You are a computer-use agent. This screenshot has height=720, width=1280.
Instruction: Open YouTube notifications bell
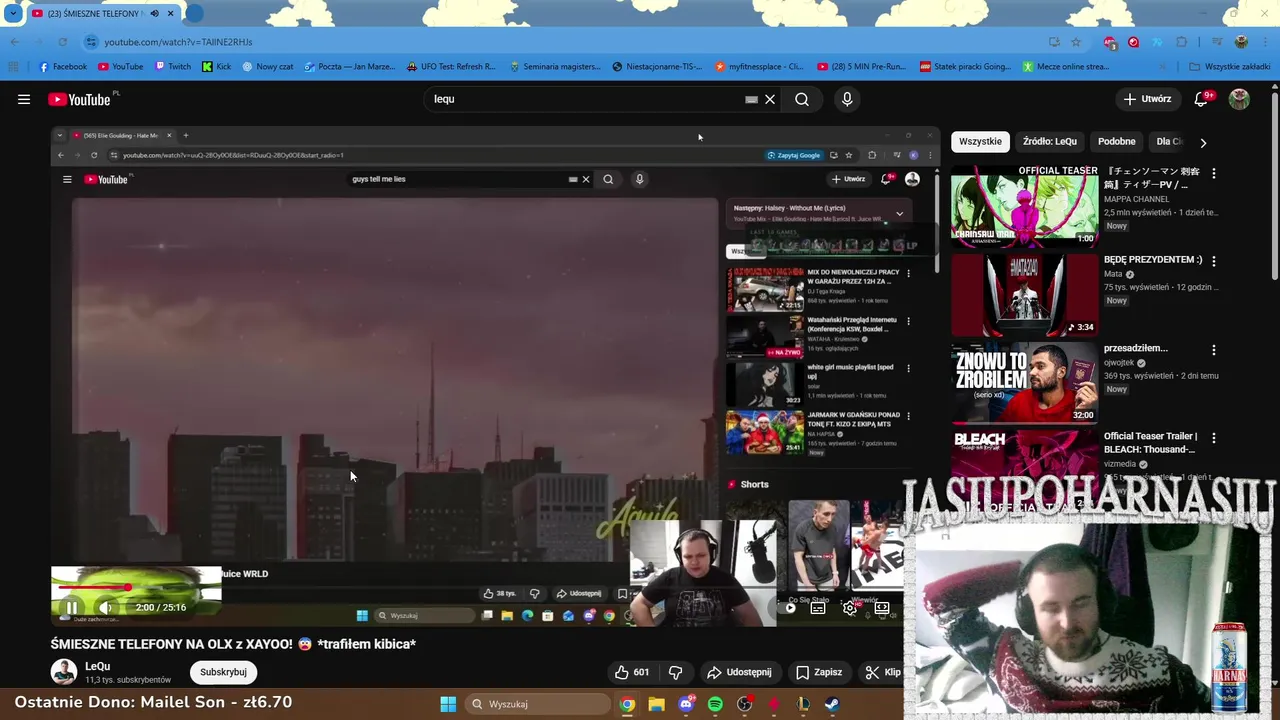pos(1202,99)
